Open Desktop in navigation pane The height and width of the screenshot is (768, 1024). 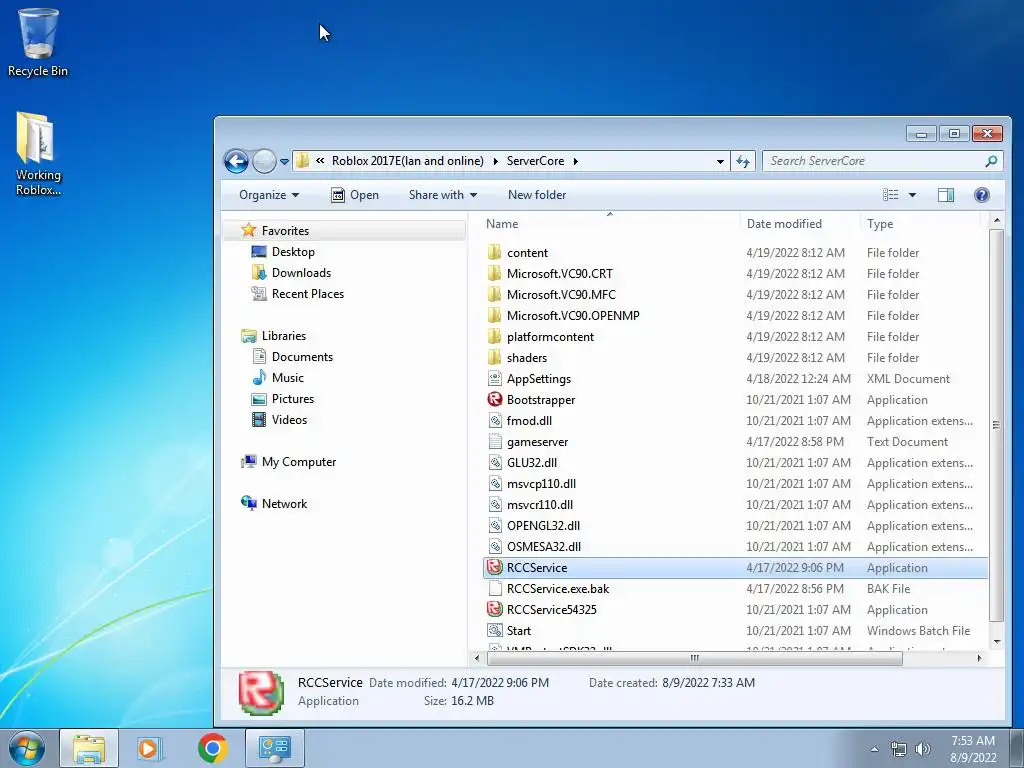point(293,252)
